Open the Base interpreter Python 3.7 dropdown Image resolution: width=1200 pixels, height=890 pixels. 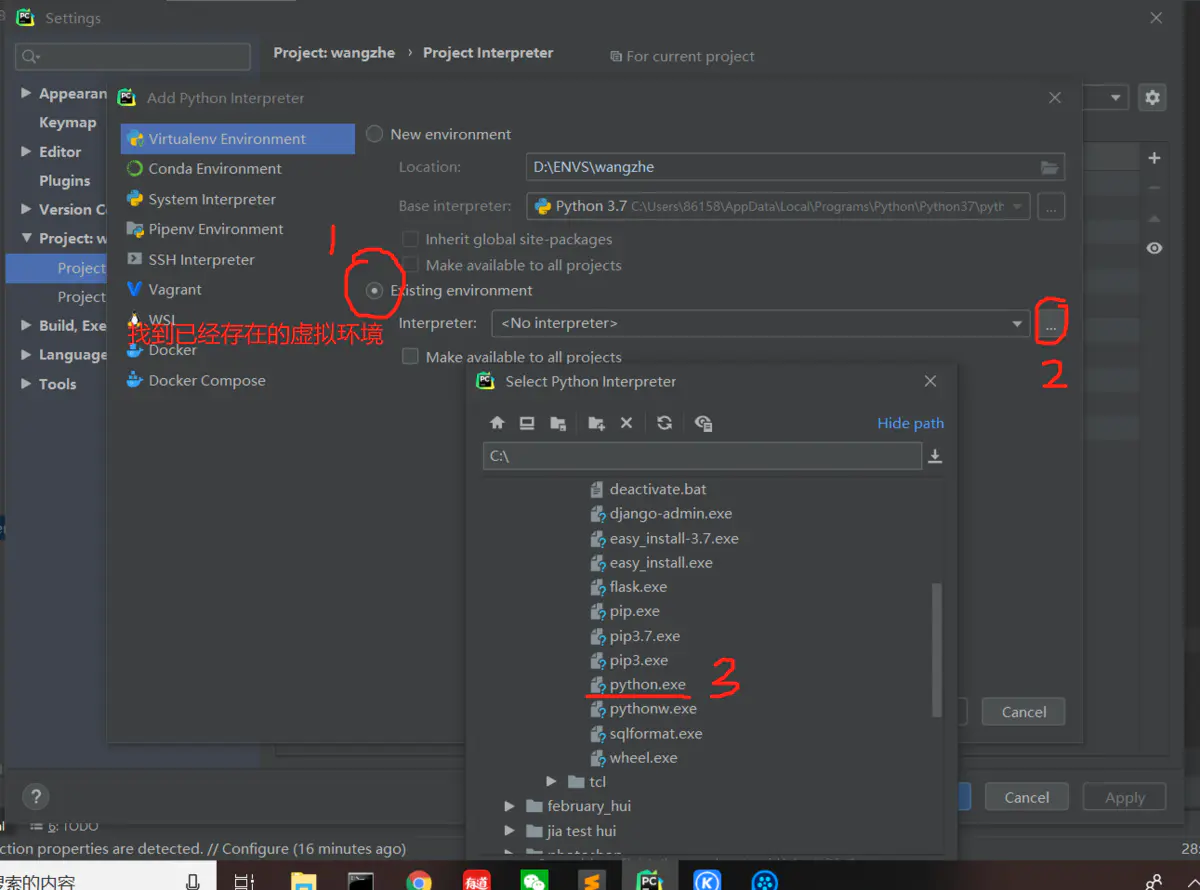[778, 206]
